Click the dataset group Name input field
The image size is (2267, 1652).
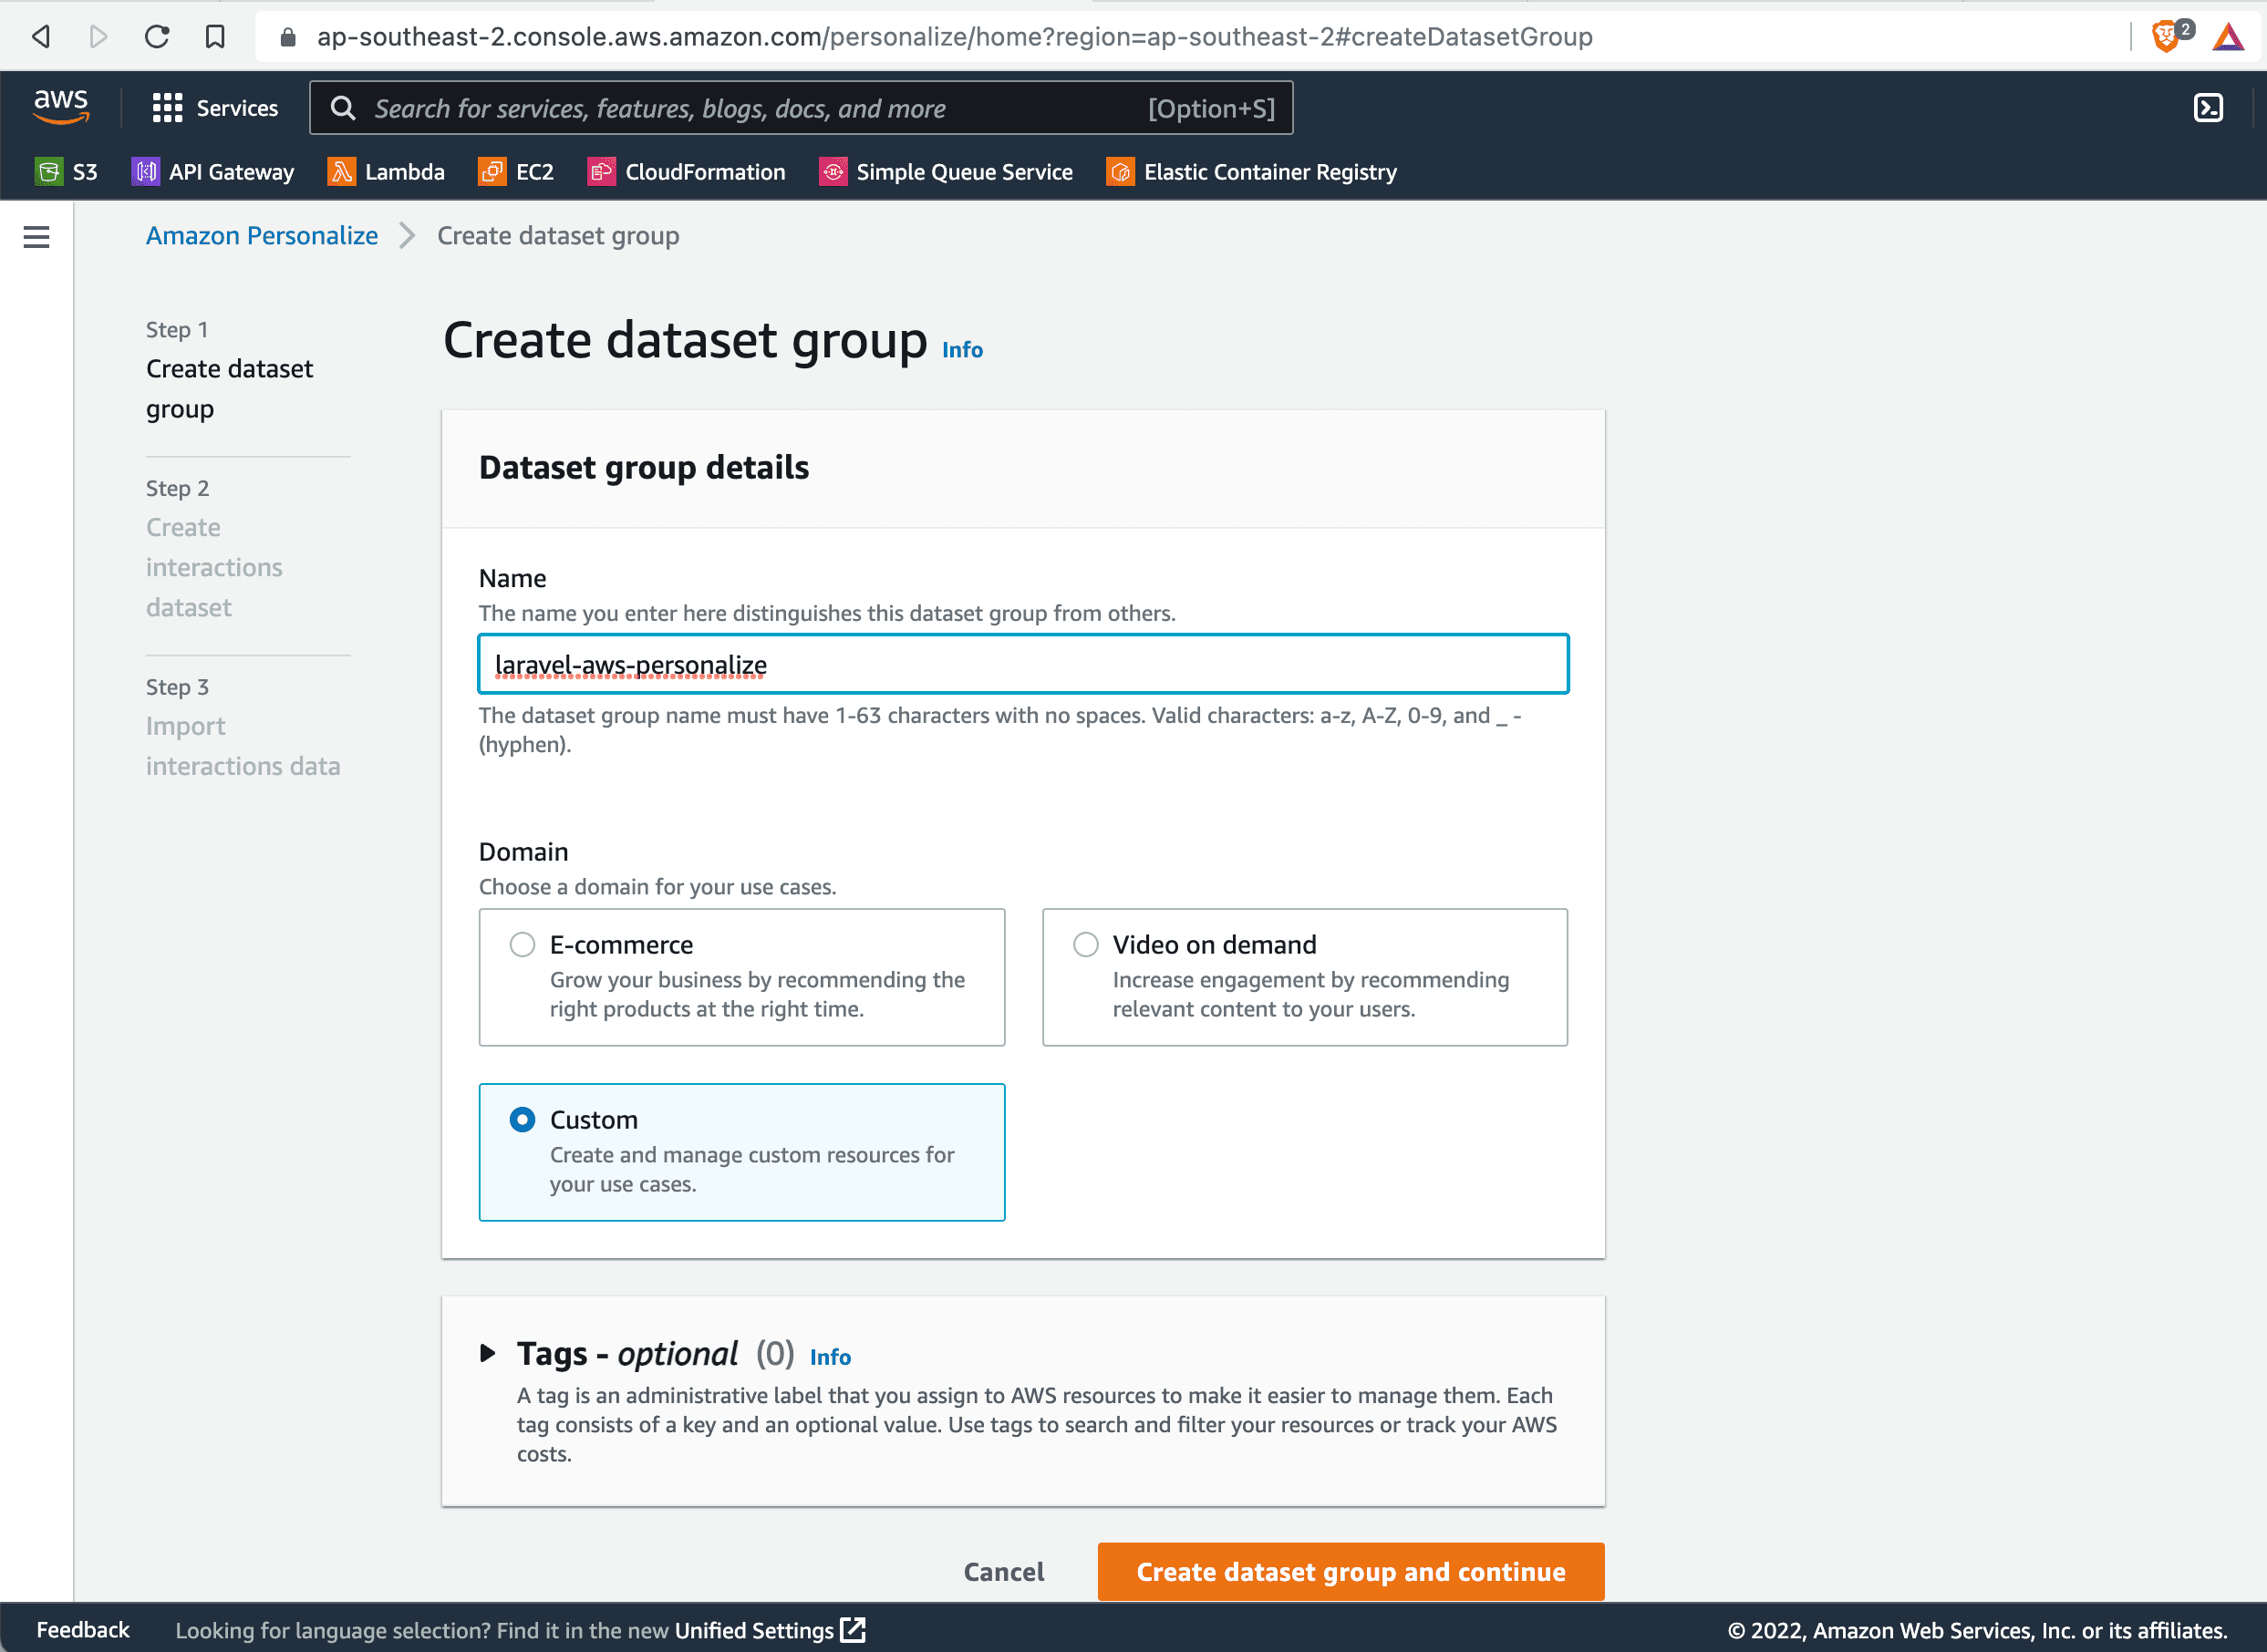pos(1023,664)
